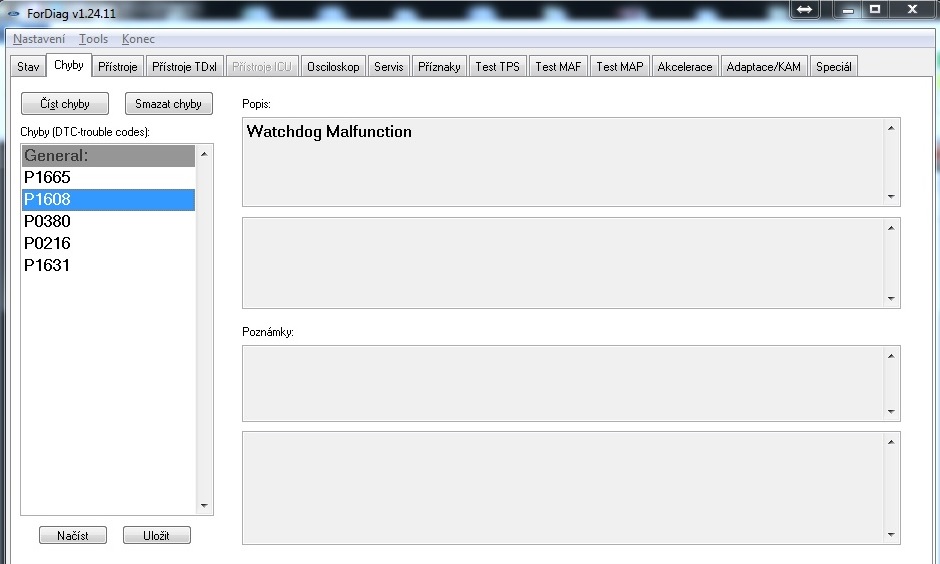940x564 pixels.
Task: Open the Konec menu
Action: 138,39
